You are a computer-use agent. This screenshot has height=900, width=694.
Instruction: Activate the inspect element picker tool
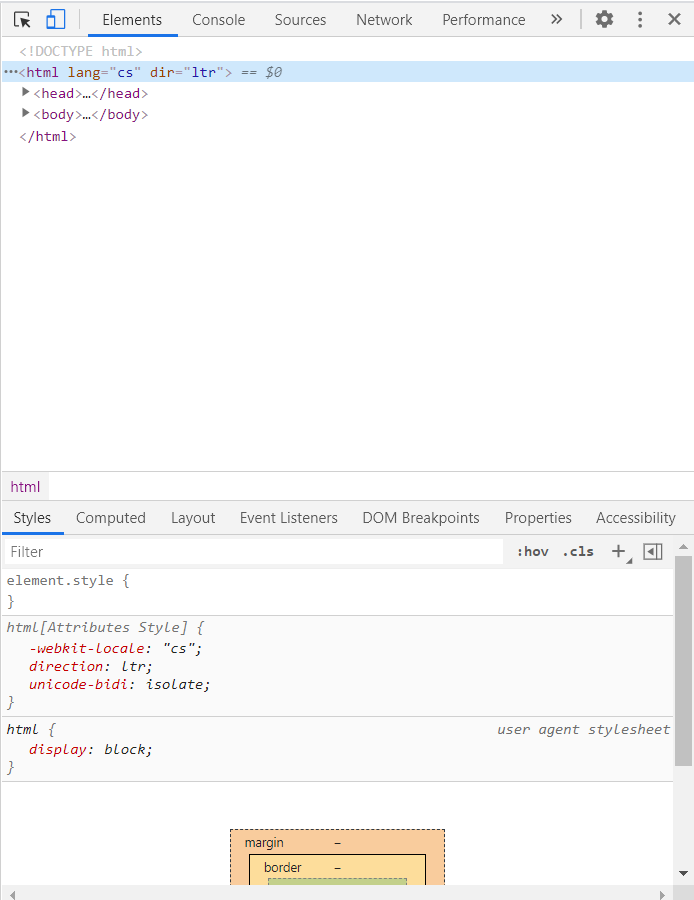click(22, 19)
